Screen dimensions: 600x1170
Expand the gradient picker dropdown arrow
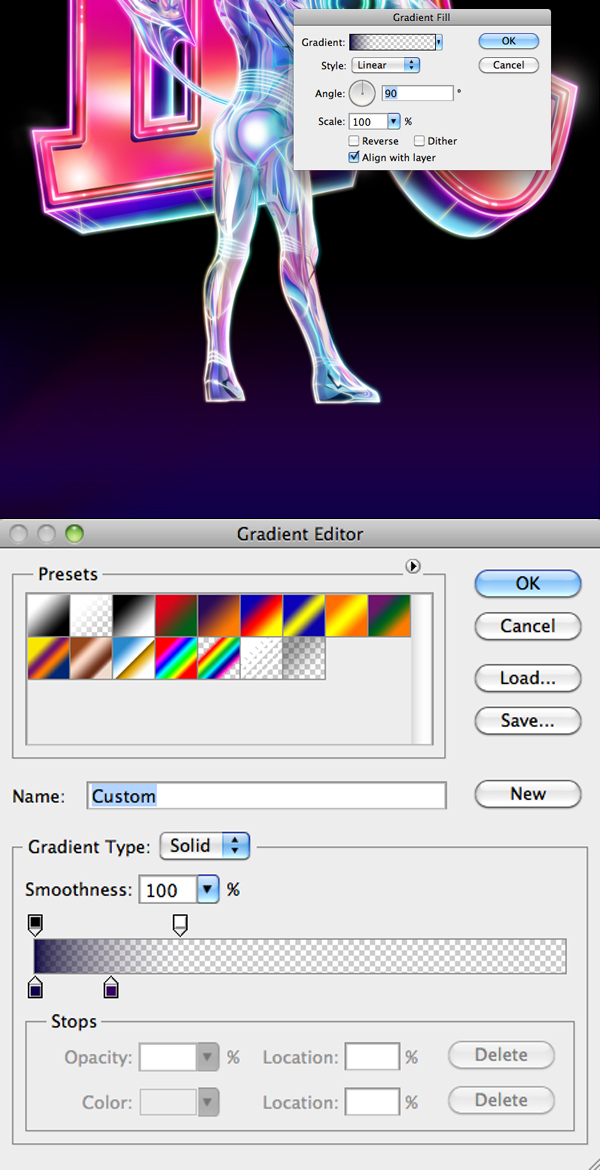click(x=439, y=43)
